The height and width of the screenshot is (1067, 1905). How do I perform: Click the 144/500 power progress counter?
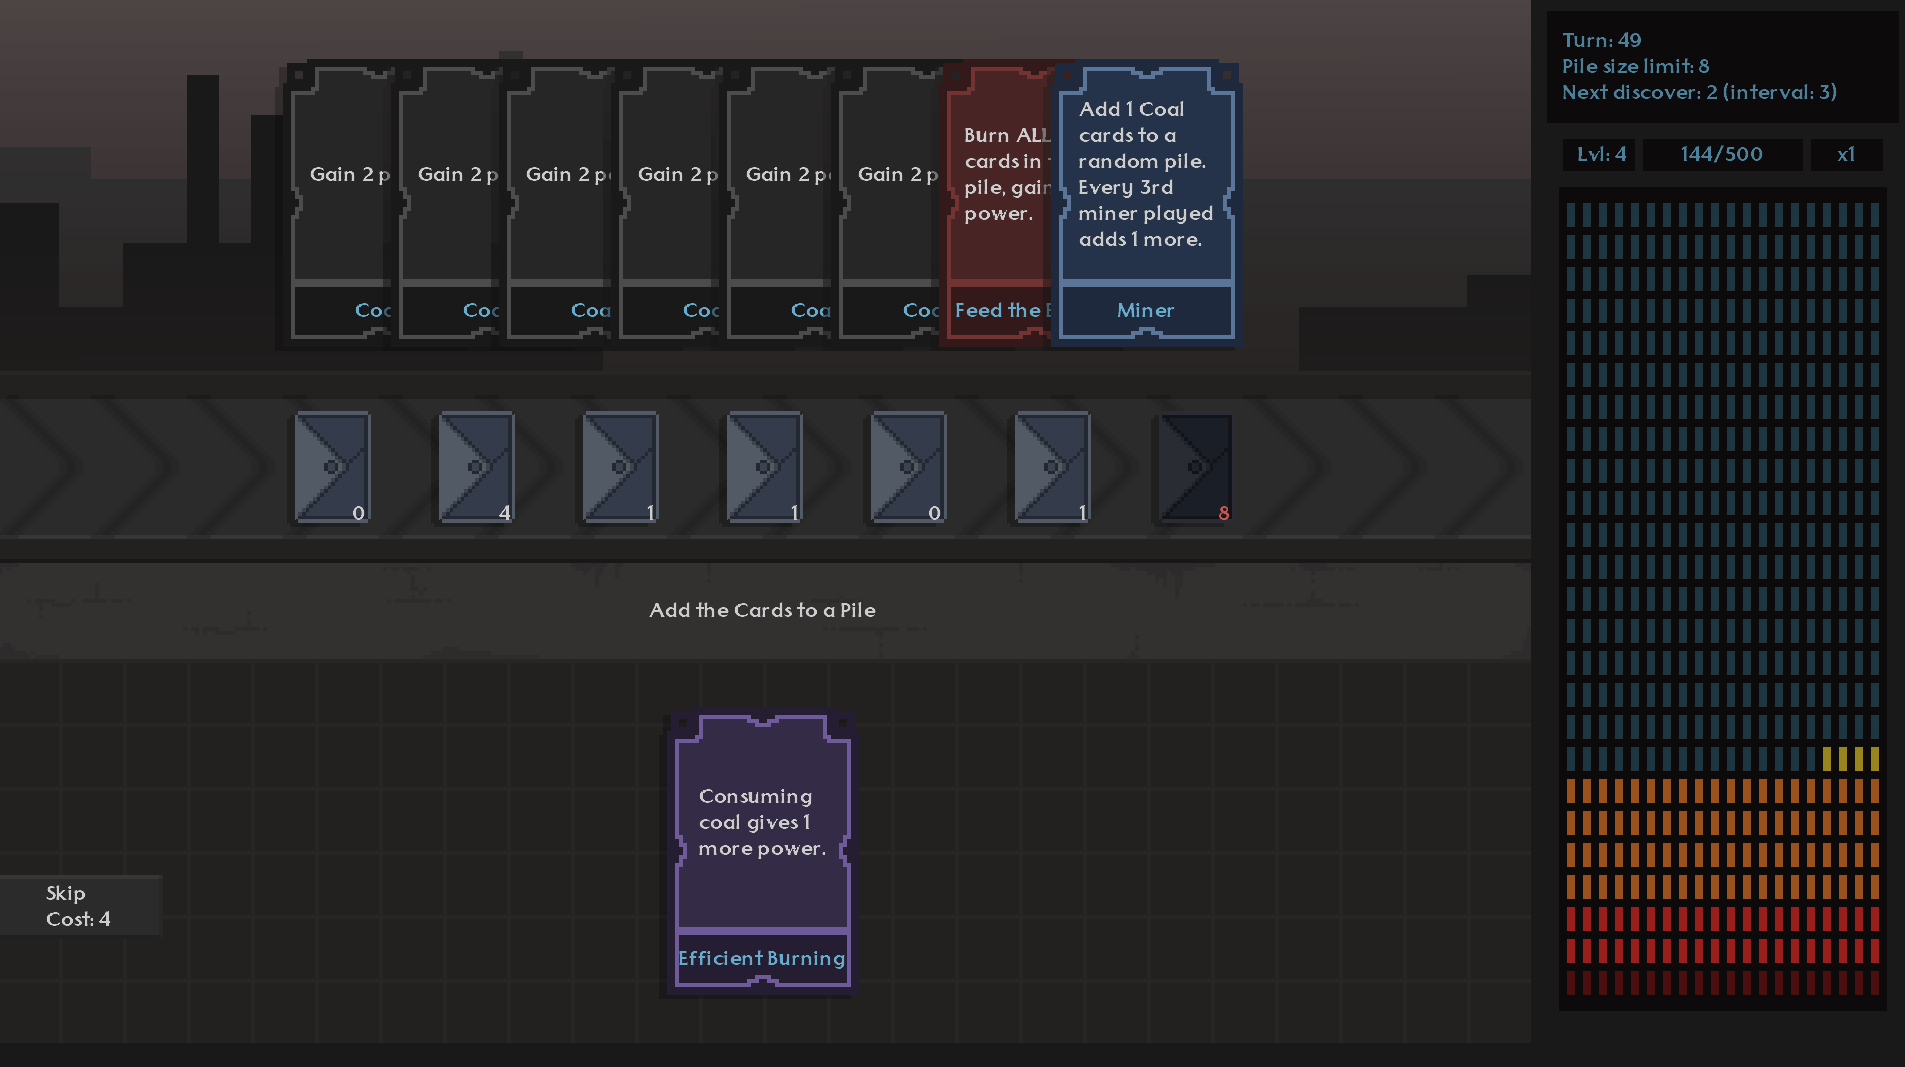1722,155
